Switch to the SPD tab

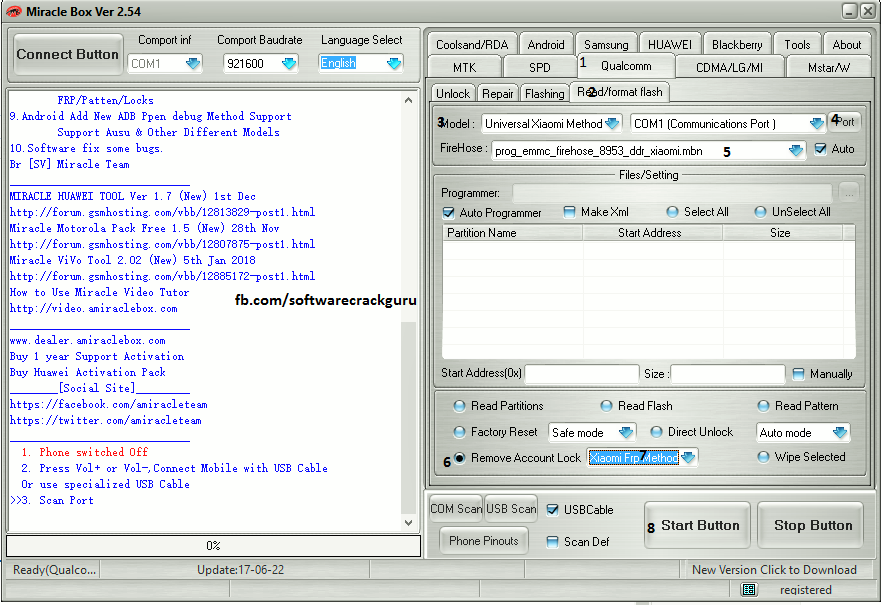coord(539,67)
